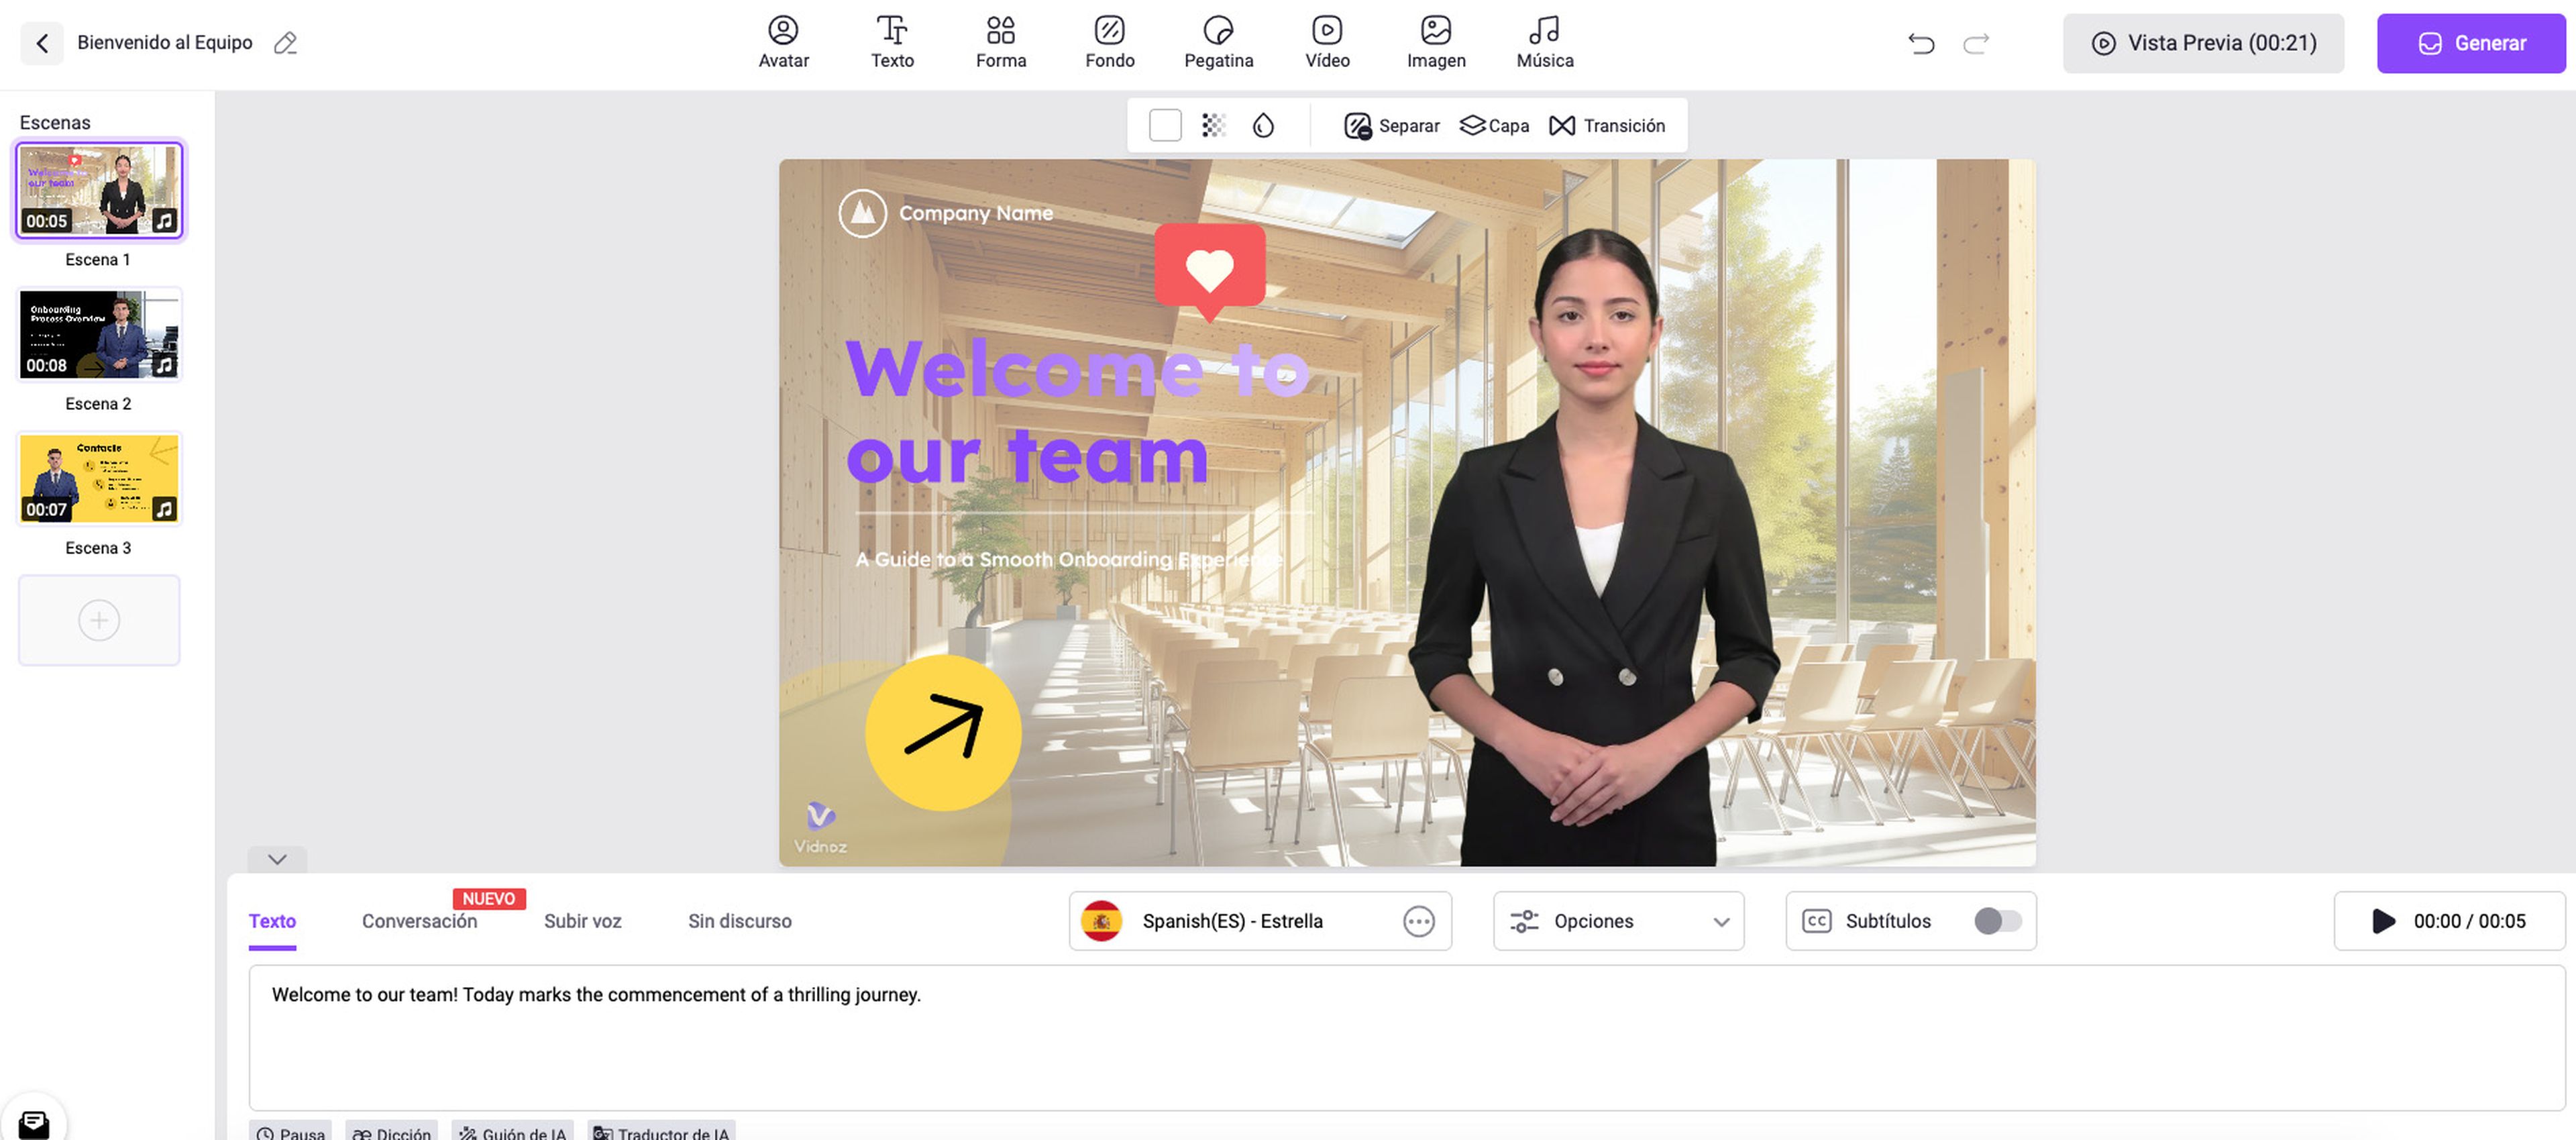The width and height of the screenshot is (2576, 1140).
Task: Click the 00:00 / 00:05 time display
Action: 2469,921
